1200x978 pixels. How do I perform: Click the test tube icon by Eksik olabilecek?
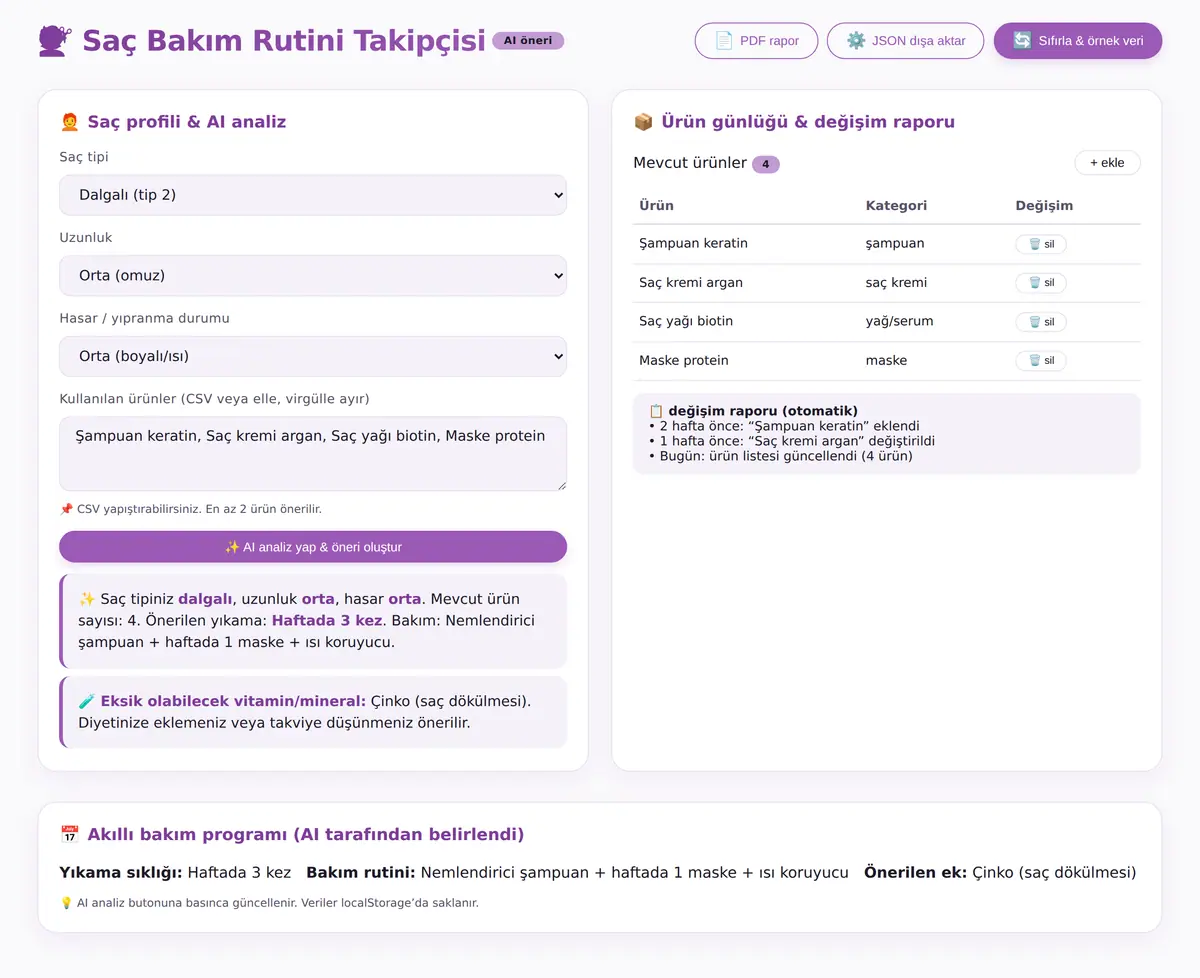pyautogui.click(x=87, y=702)
